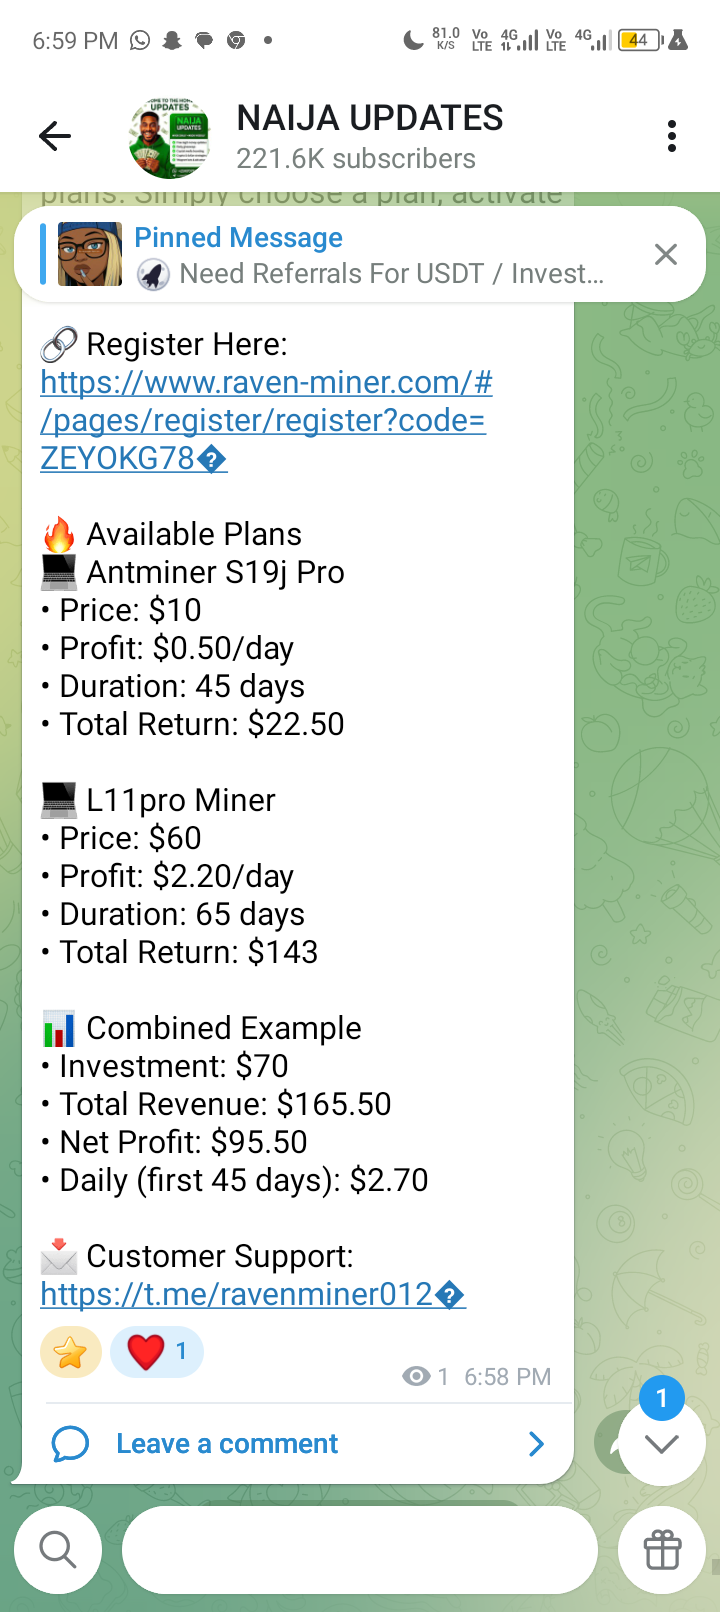Tap the gift icon button
This screenshot has height=1612, width=720.
(x=662, y=1550)
